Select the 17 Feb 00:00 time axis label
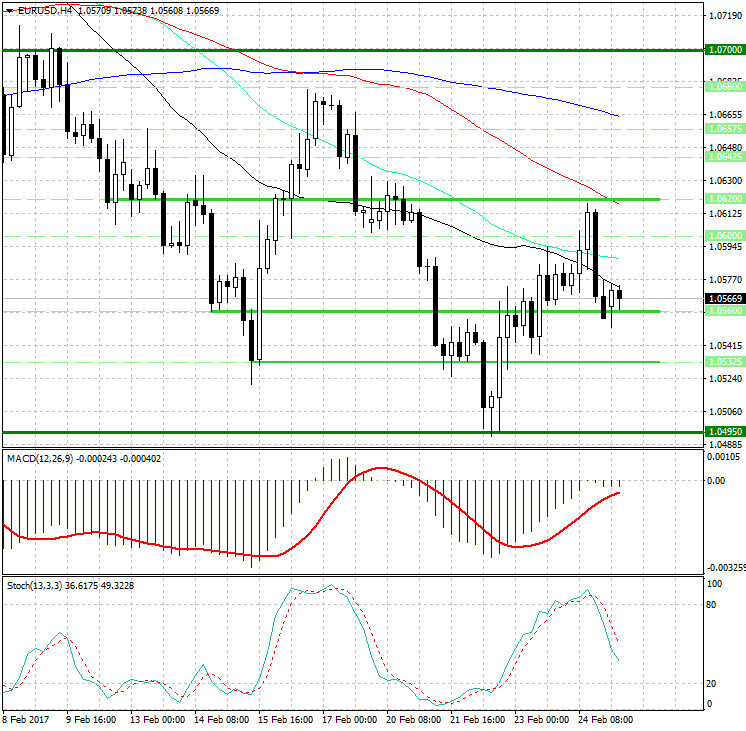Screen dimensions: 746x731 tap(350, 719)
